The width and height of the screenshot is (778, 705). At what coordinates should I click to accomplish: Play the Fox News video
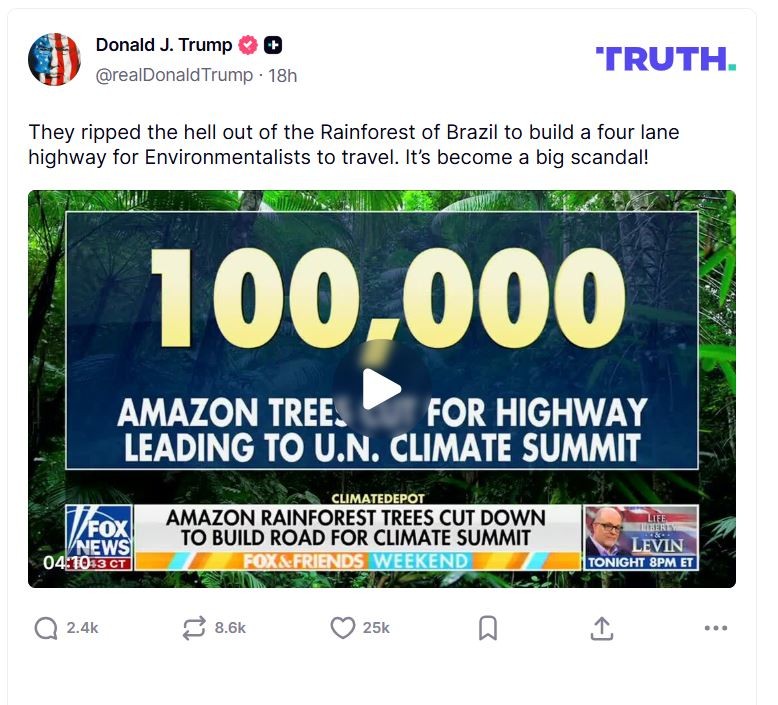381,389
